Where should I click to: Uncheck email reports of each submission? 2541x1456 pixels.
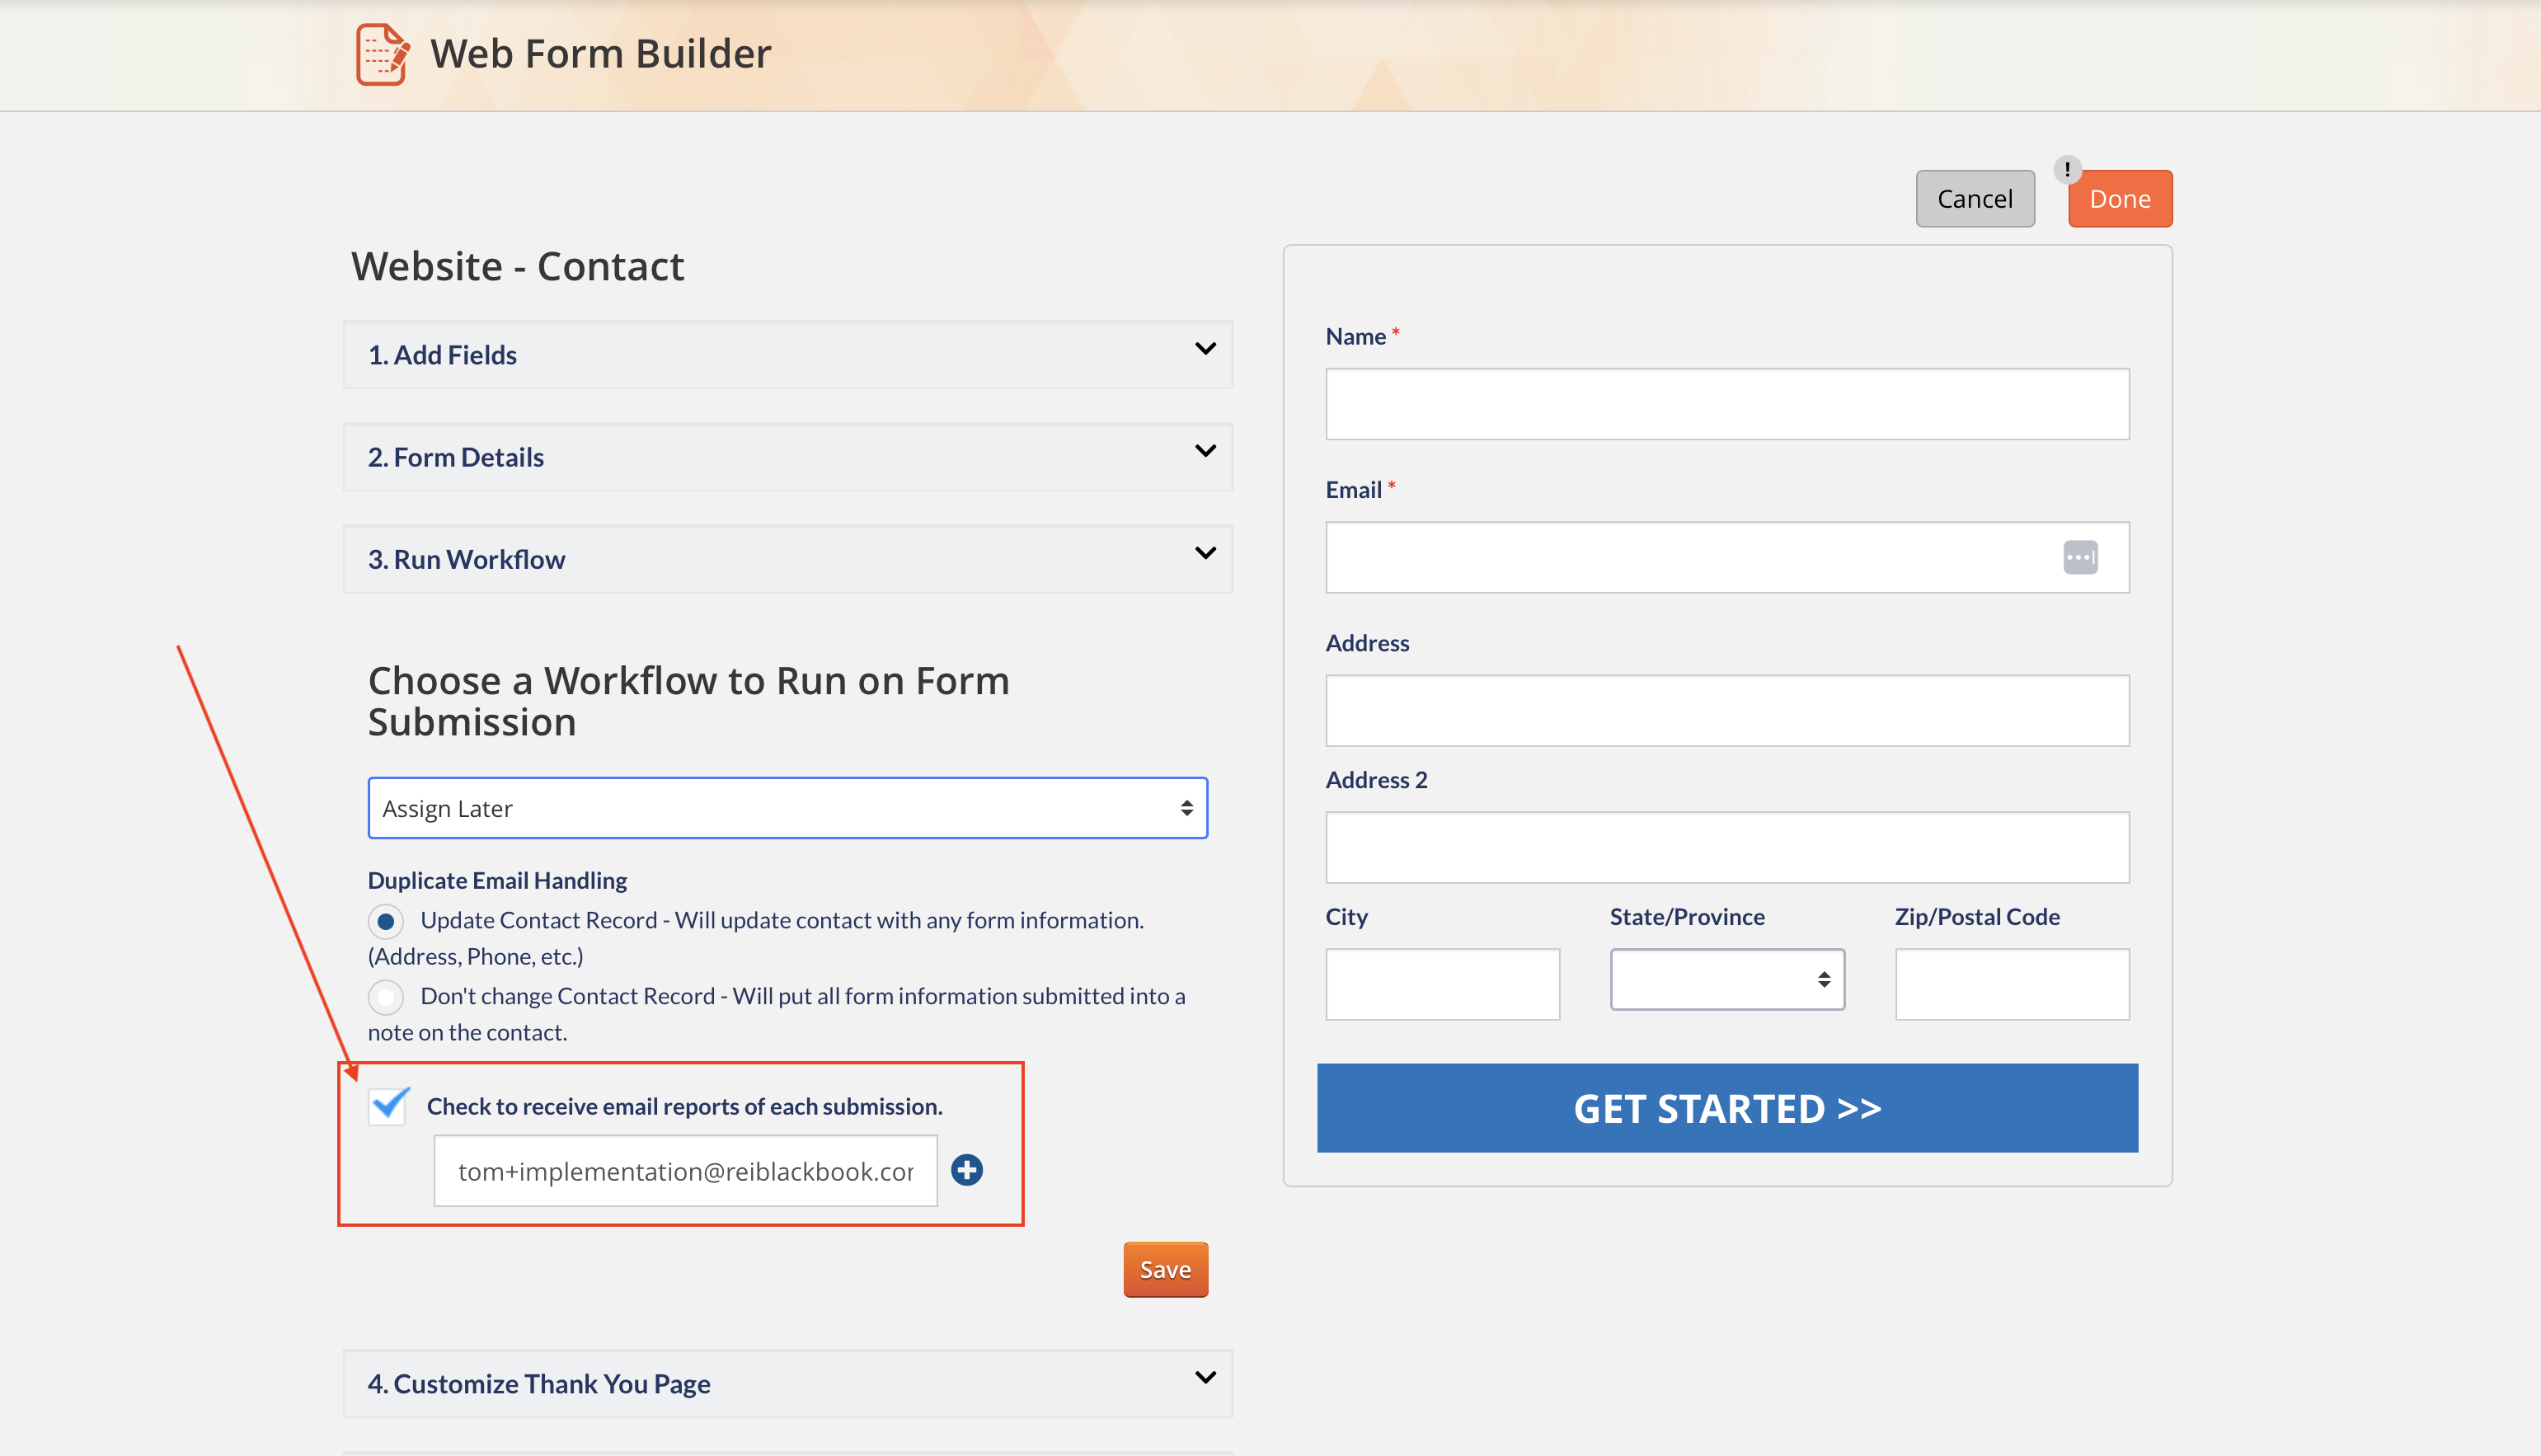click(387, 1105)
